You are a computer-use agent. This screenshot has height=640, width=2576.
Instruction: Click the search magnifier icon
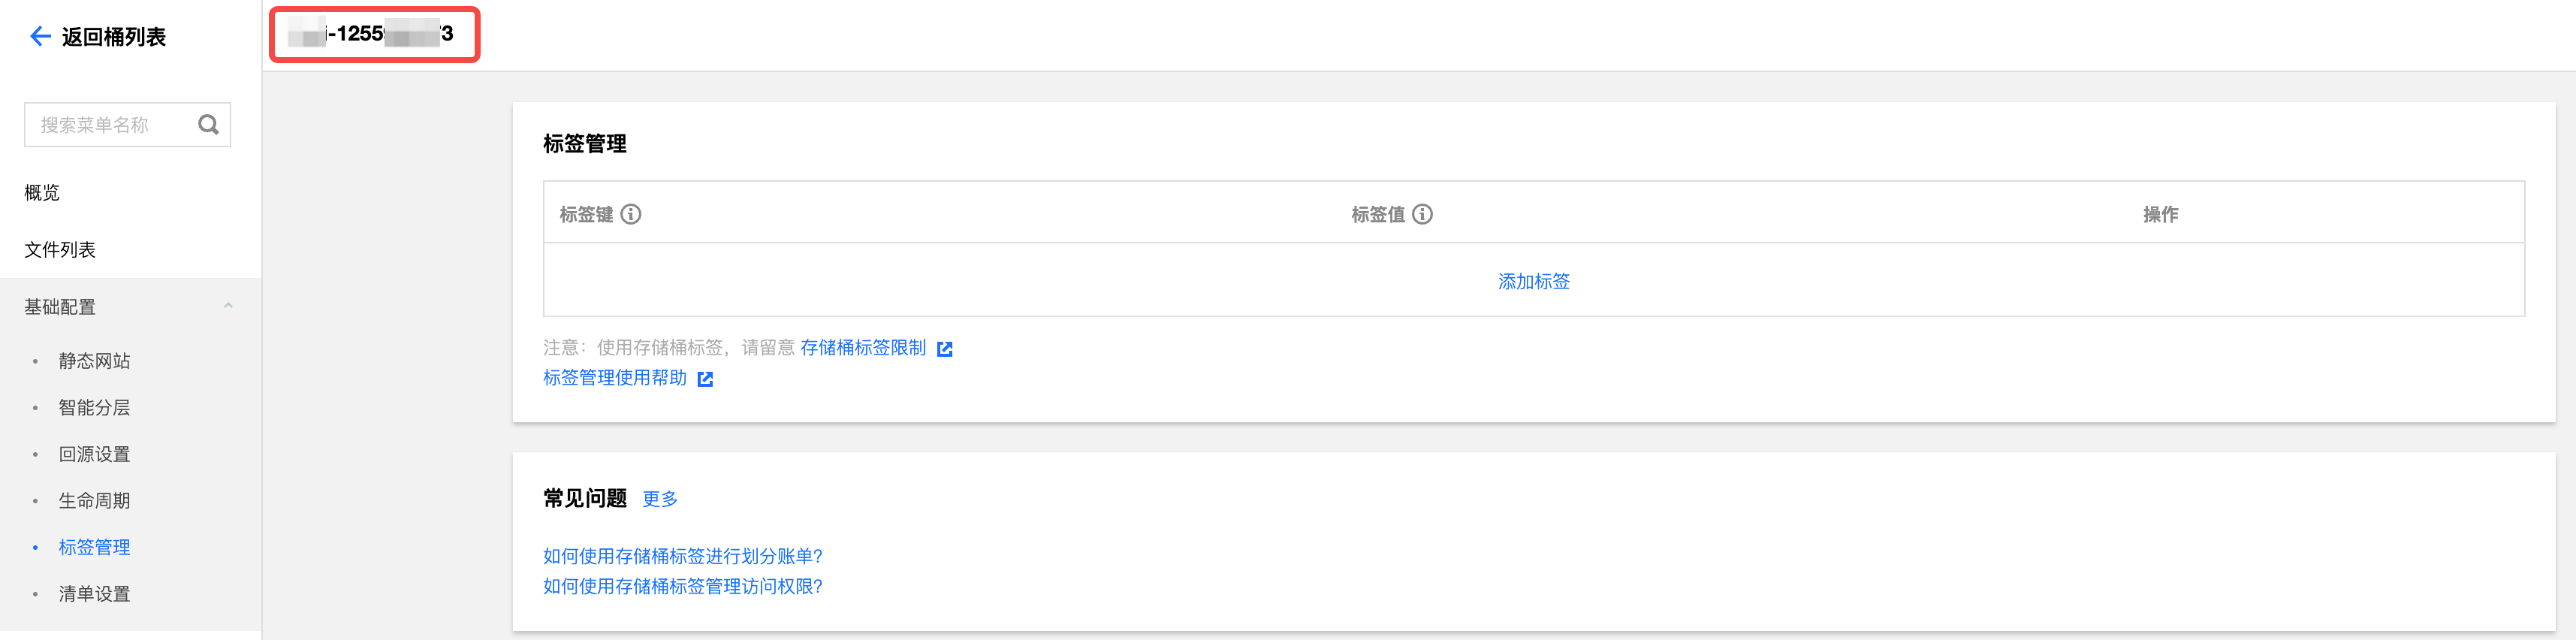[x=208, y=125]
